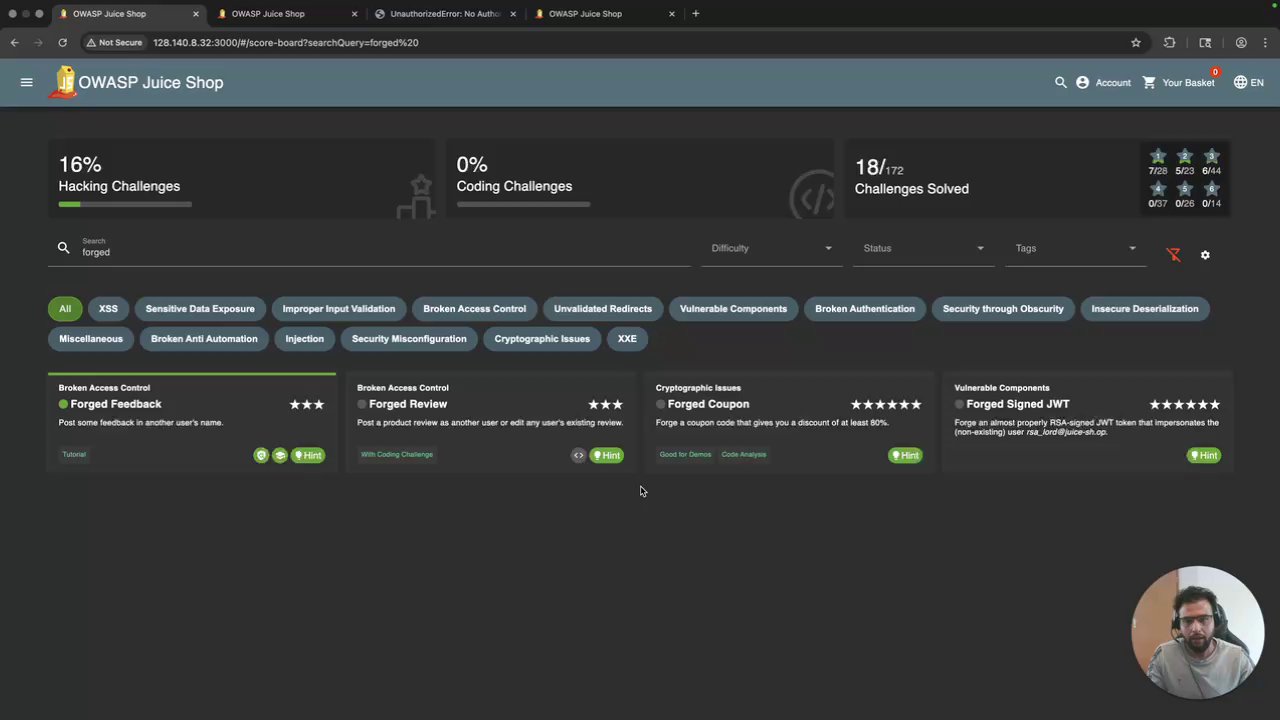Toggle the Security through Obscurity category
This screenshot has height=720, width=1280.
tap(1003, 309)
